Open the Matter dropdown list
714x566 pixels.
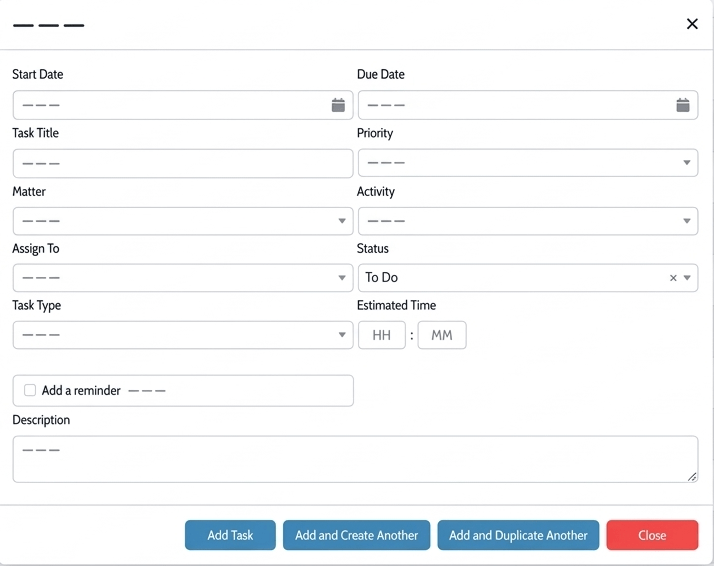coord(342,221)
